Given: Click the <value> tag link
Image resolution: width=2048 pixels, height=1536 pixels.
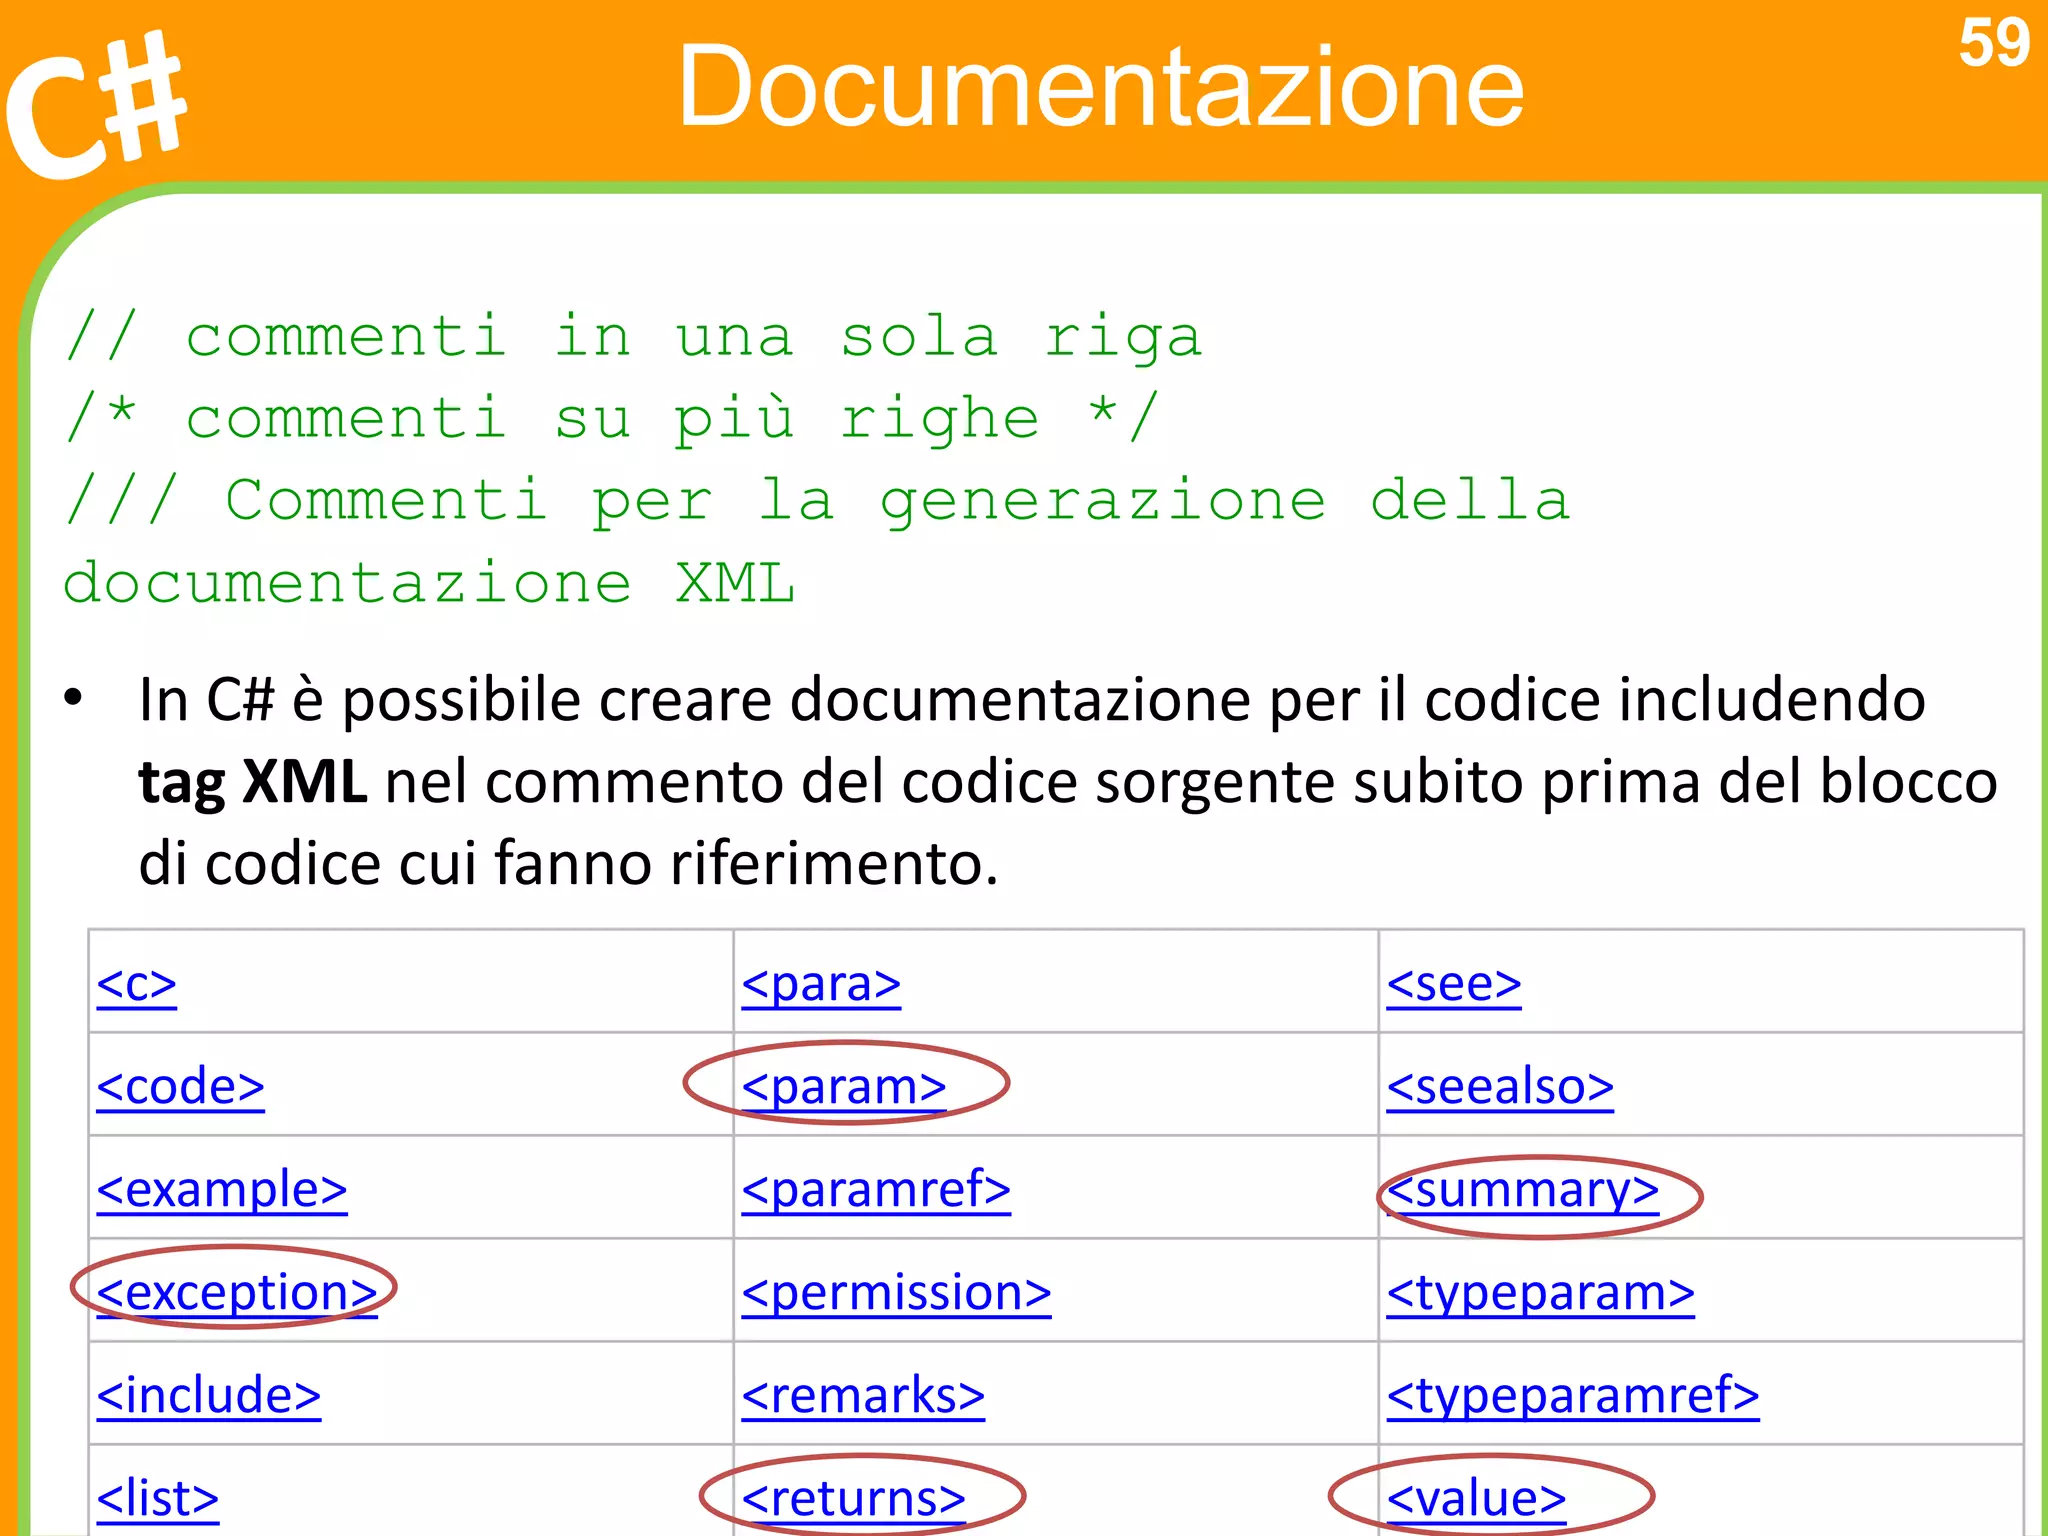Looking at the screenshot, I should 1477,1498.
